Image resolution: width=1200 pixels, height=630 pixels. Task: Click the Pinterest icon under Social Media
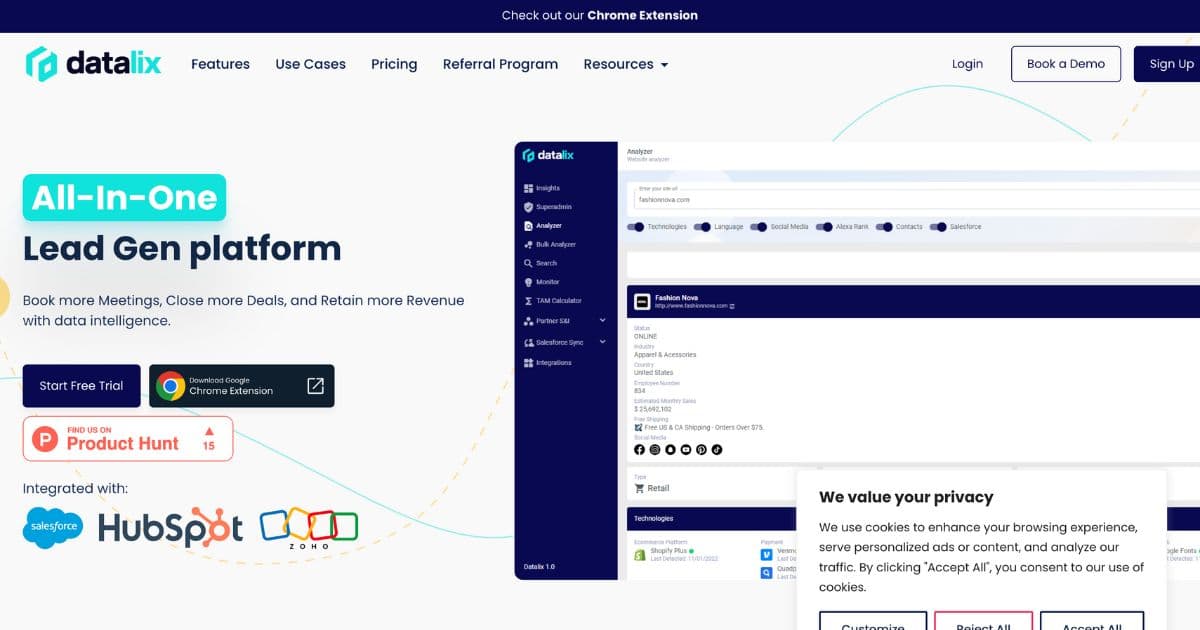pyautogui.click(x=702, y=450)
